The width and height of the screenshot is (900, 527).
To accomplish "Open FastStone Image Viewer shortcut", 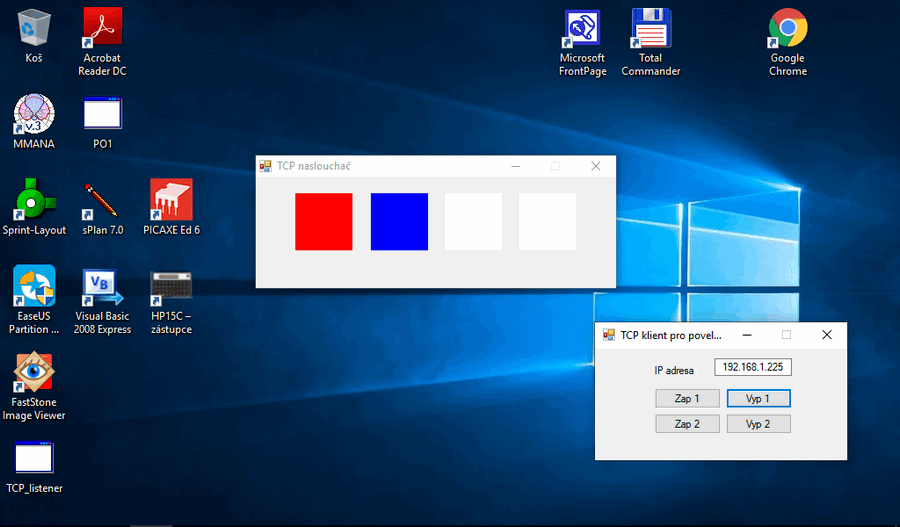I will click(34, 373).
